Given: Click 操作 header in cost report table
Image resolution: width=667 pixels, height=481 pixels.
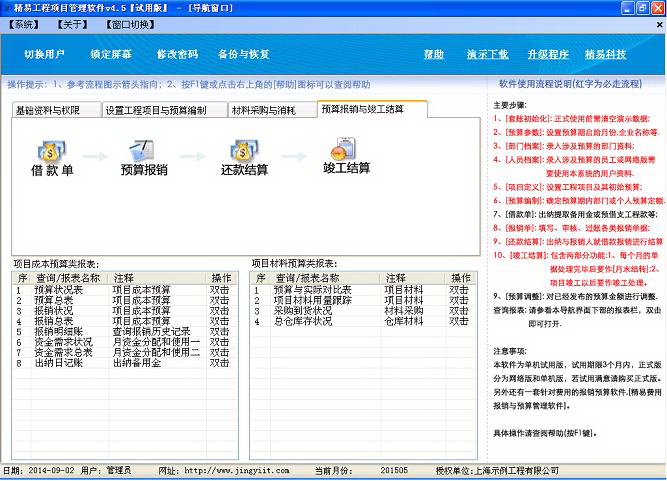Looking at the screenshot, I should click(x=221, y=278).
